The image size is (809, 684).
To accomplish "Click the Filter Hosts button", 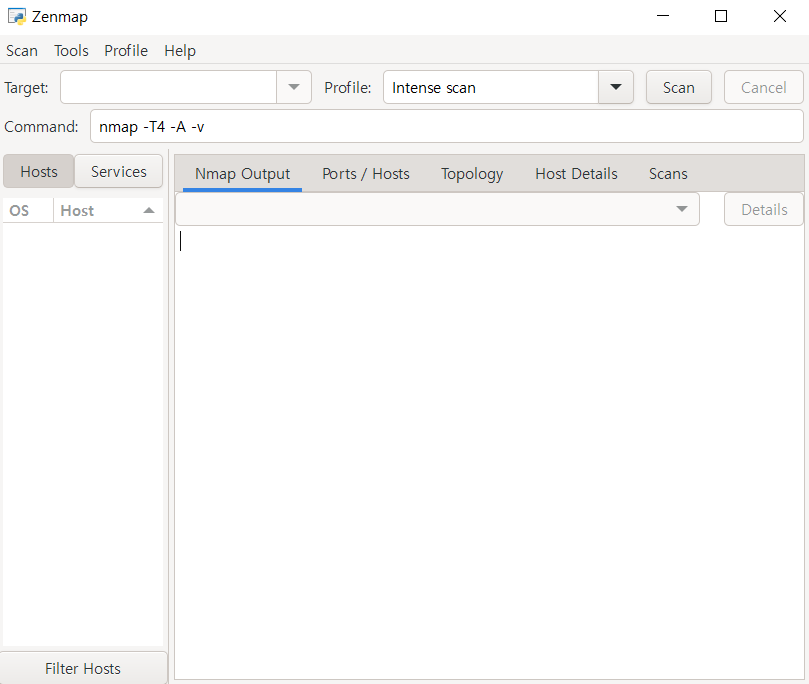I will (83, 669).
